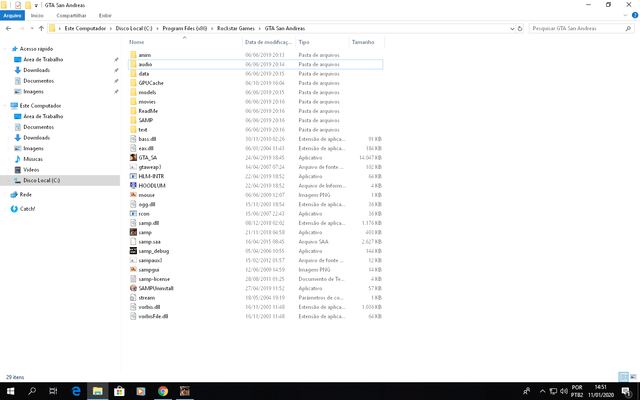Screen dimensions: 640x400
Task: Select the stream config file icon
Action: pos(133,298)
